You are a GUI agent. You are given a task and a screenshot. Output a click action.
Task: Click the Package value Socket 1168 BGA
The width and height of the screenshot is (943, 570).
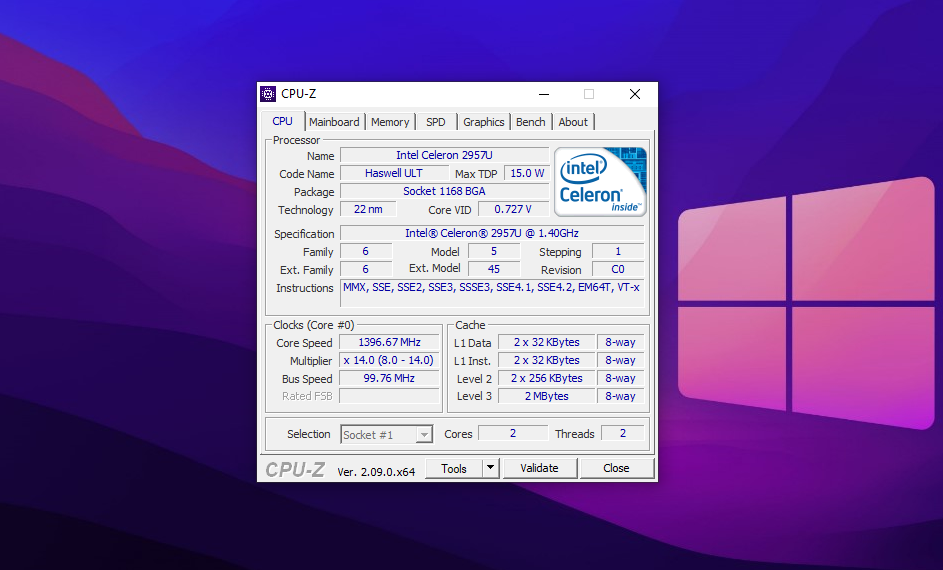tap(444, 191)
